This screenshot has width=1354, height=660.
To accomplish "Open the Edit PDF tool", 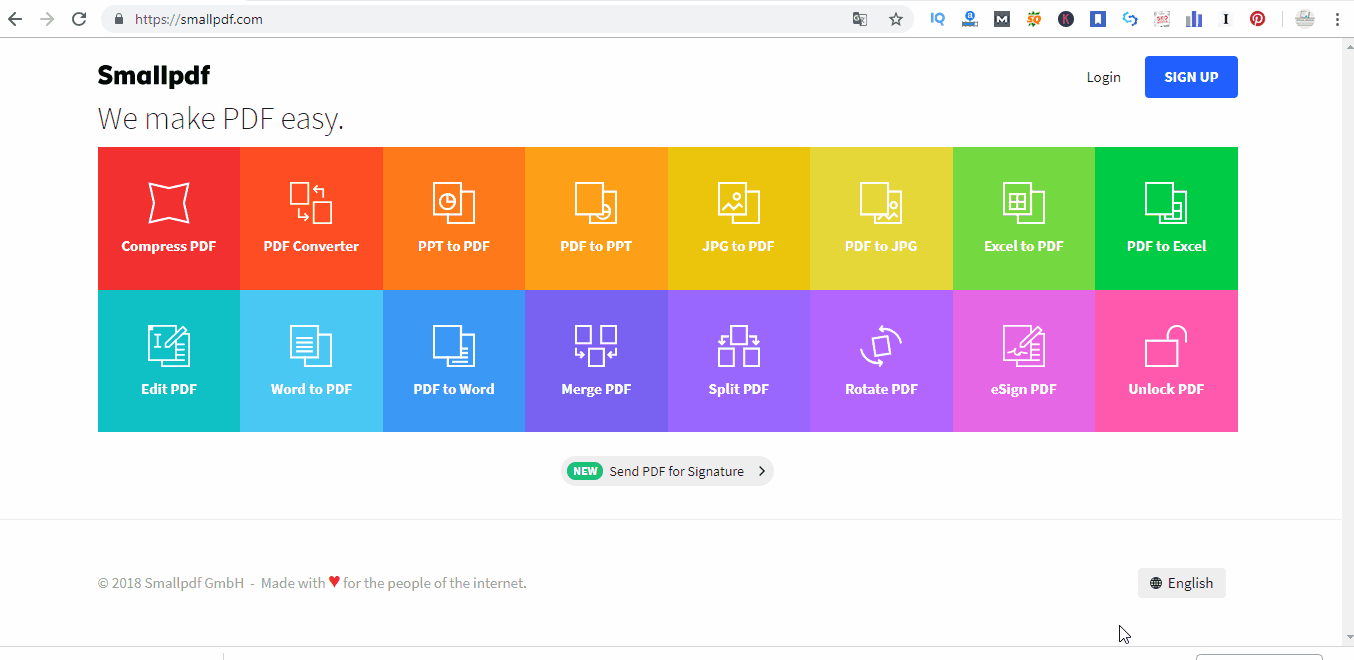I will pos(169,361).
